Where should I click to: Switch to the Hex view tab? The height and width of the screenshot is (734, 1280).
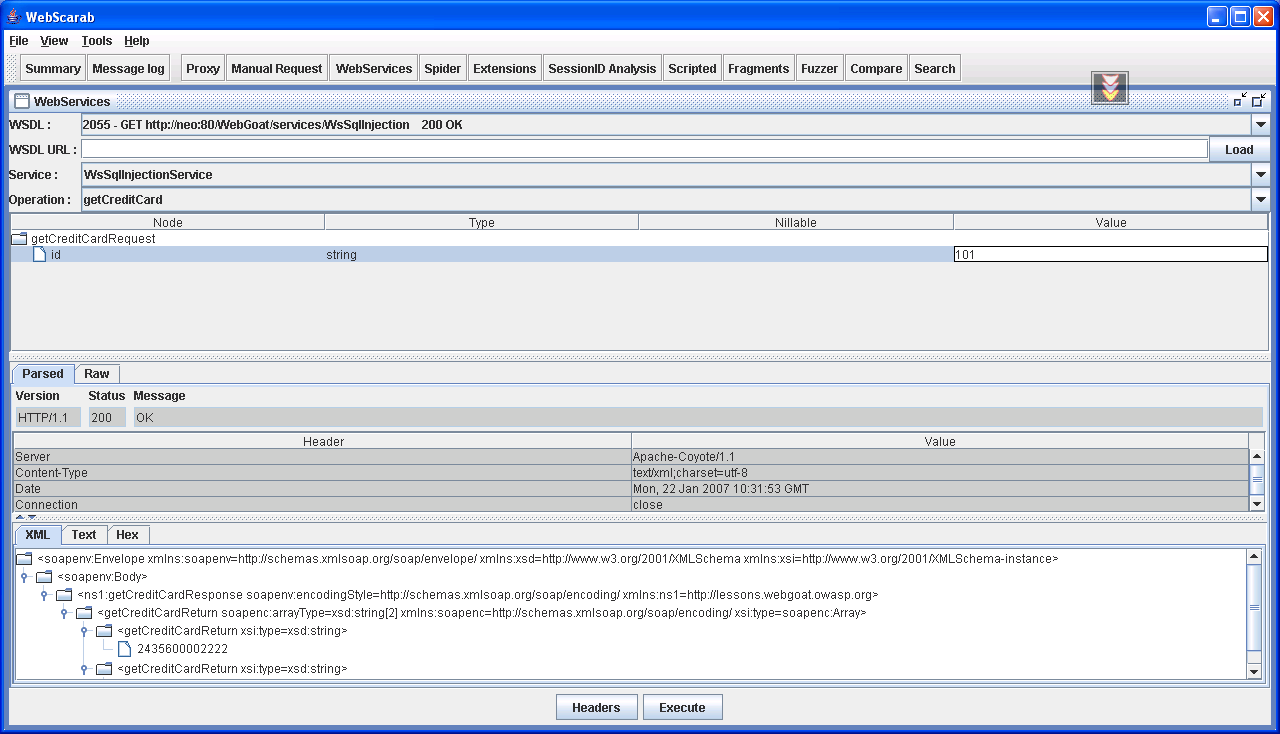tap(127, 535)
